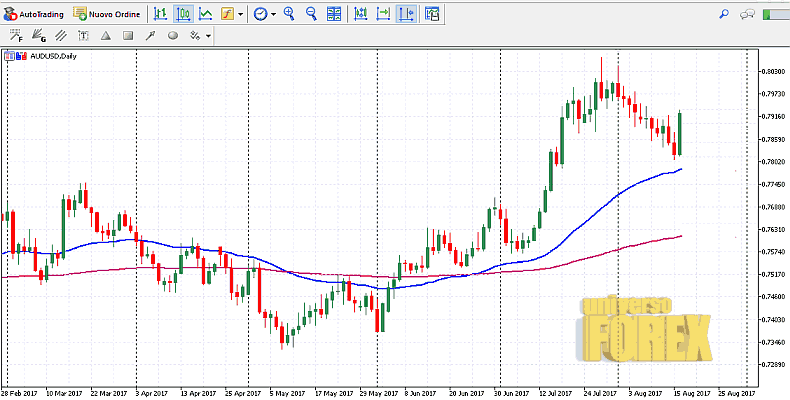Open the search magnifier in top right
790x400 pixels.
[724, 13]
